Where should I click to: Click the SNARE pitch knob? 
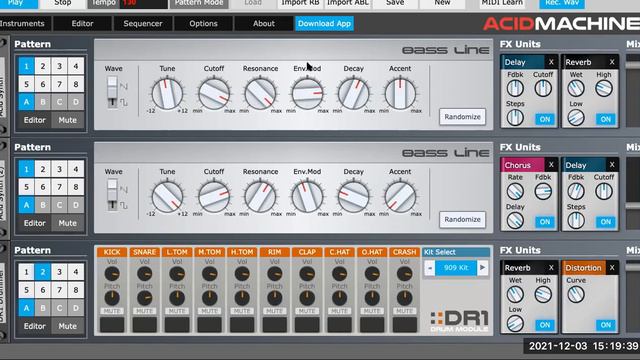coord(144,298)
